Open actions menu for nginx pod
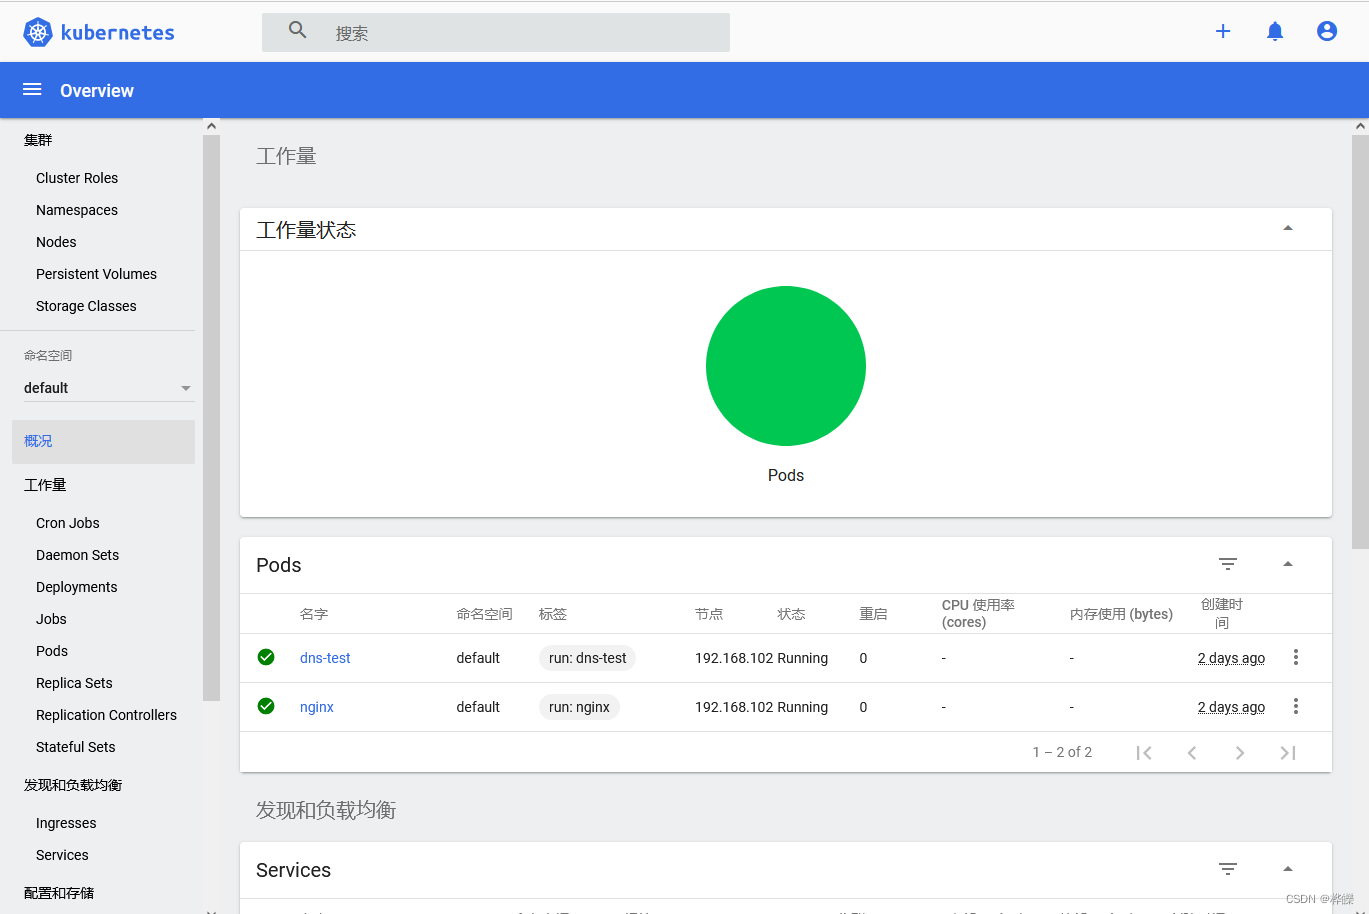The height and width of the screenshot is (914, 1369). click(x=1296, y=706)
